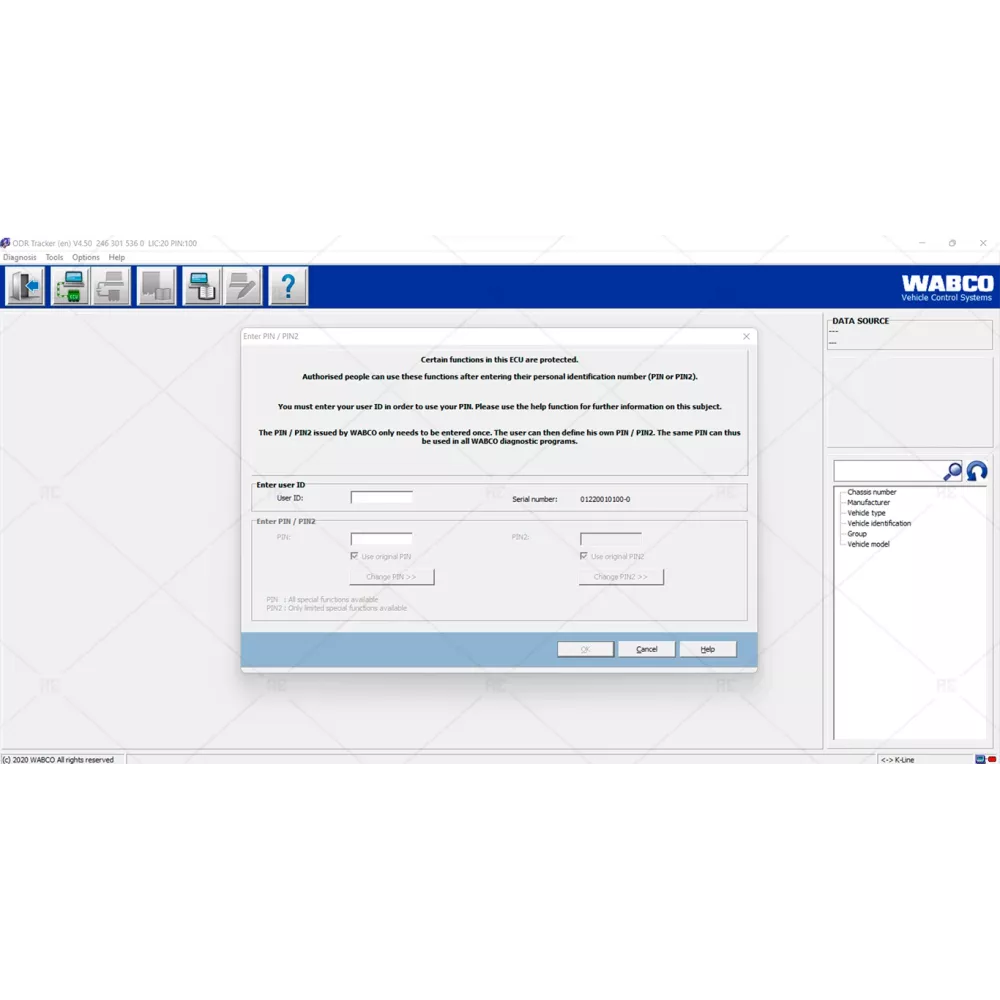
Task: Select Vehicle model in the tree
Action: coord(868,544)
